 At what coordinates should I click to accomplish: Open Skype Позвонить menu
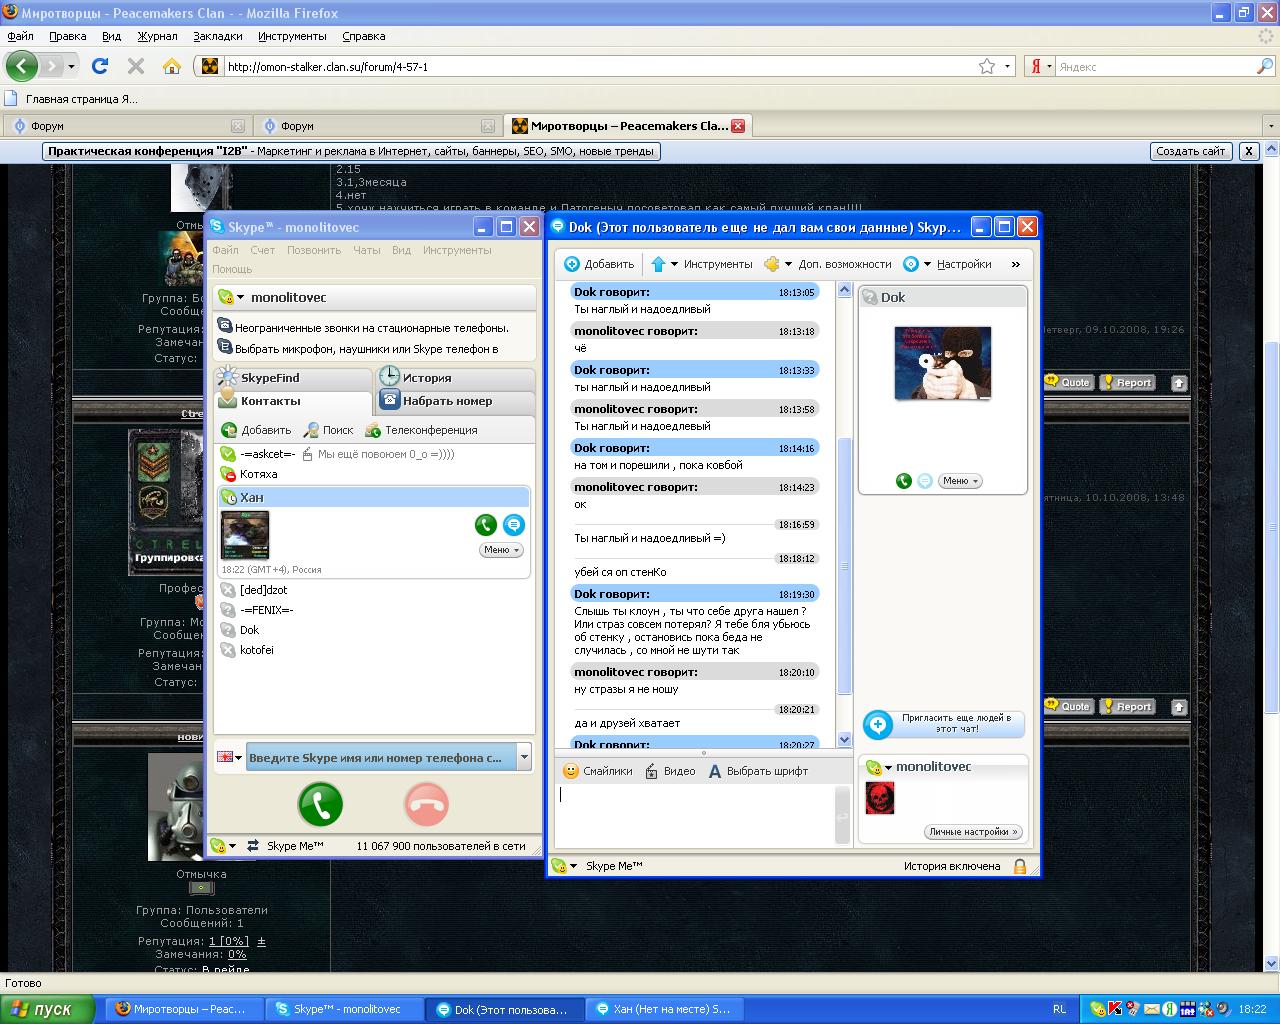(x=314, y=250)
